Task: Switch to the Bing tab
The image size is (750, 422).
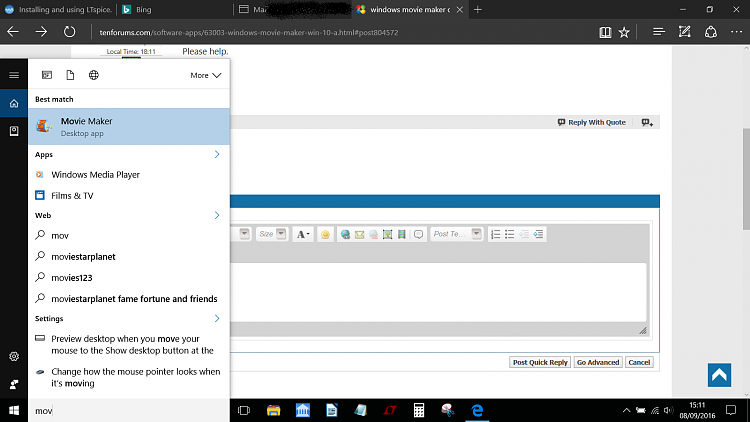Action: [175, 10]
